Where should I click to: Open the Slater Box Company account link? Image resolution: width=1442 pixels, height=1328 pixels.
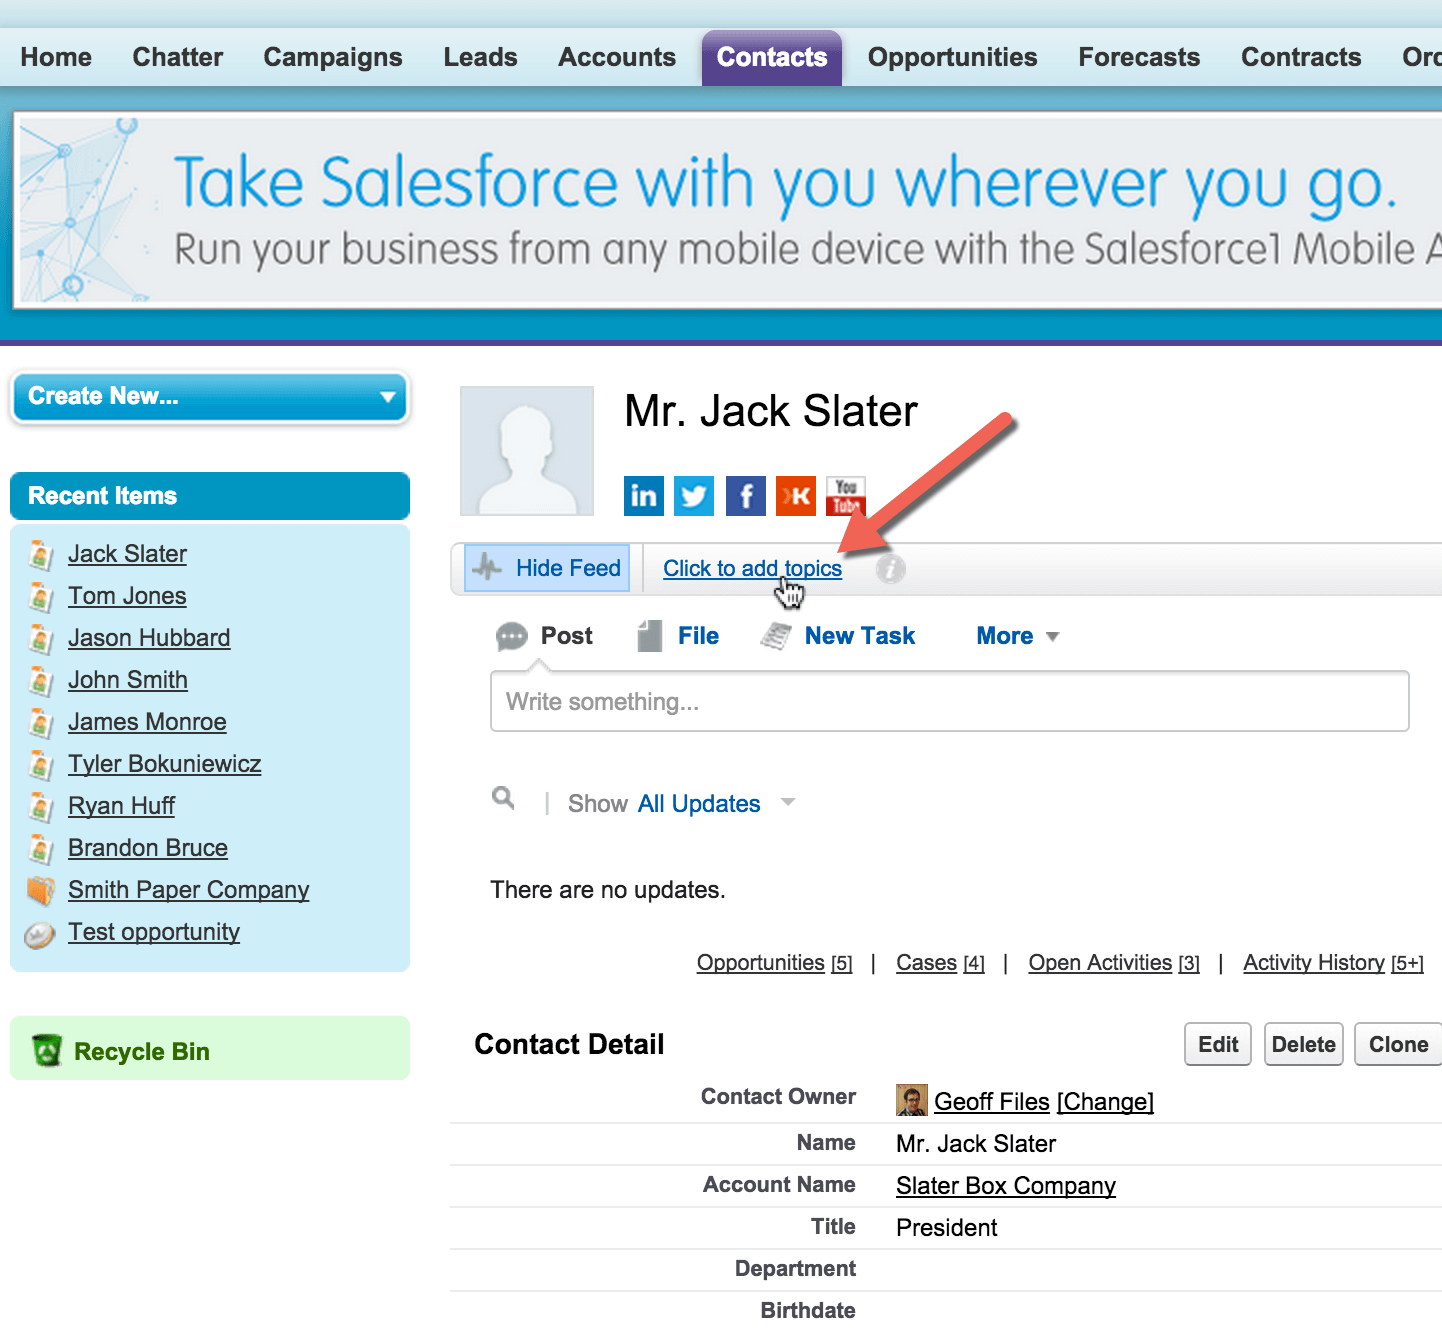click(x=1005, y=1185)
